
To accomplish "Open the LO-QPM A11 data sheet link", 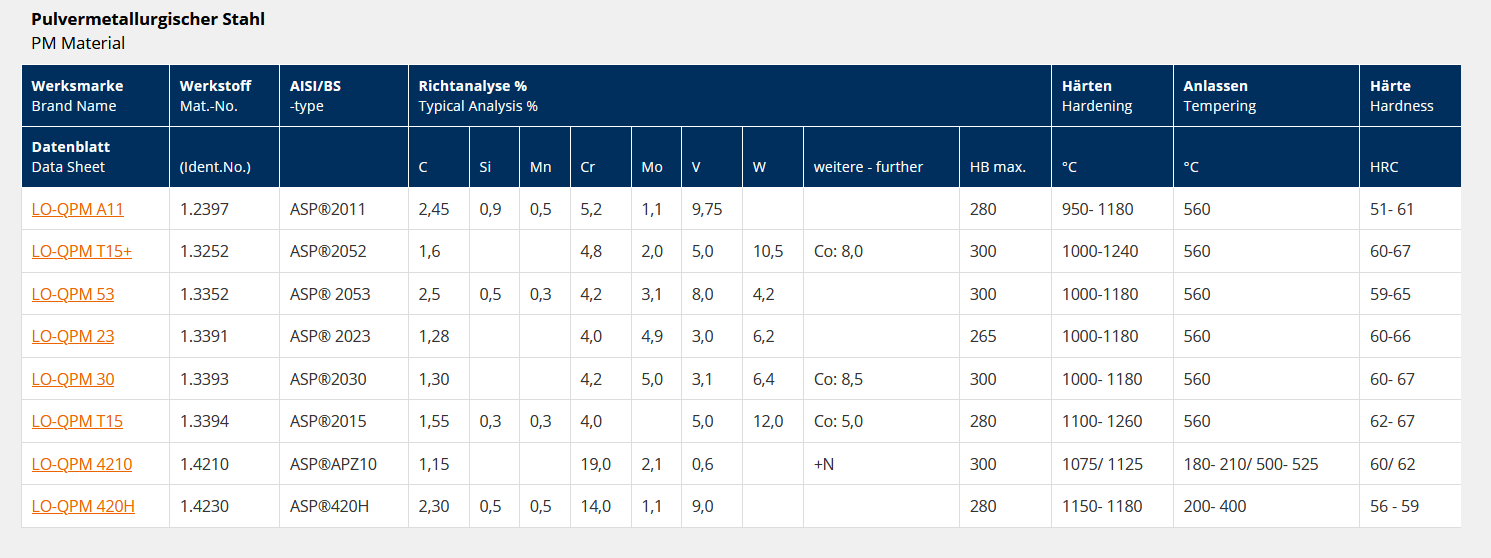I will point(77,209).
